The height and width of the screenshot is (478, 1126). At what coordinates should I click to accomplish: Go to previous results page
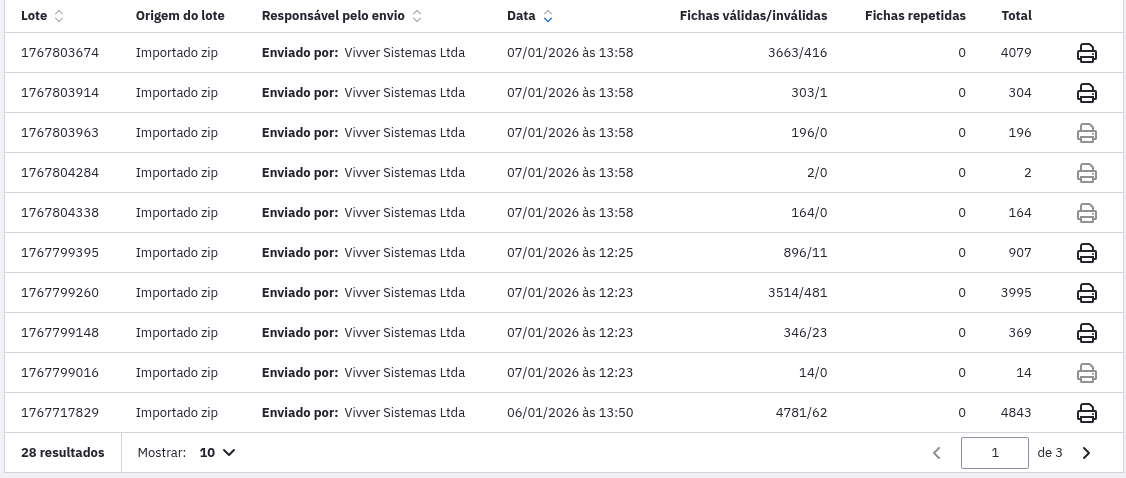point(937,453)
